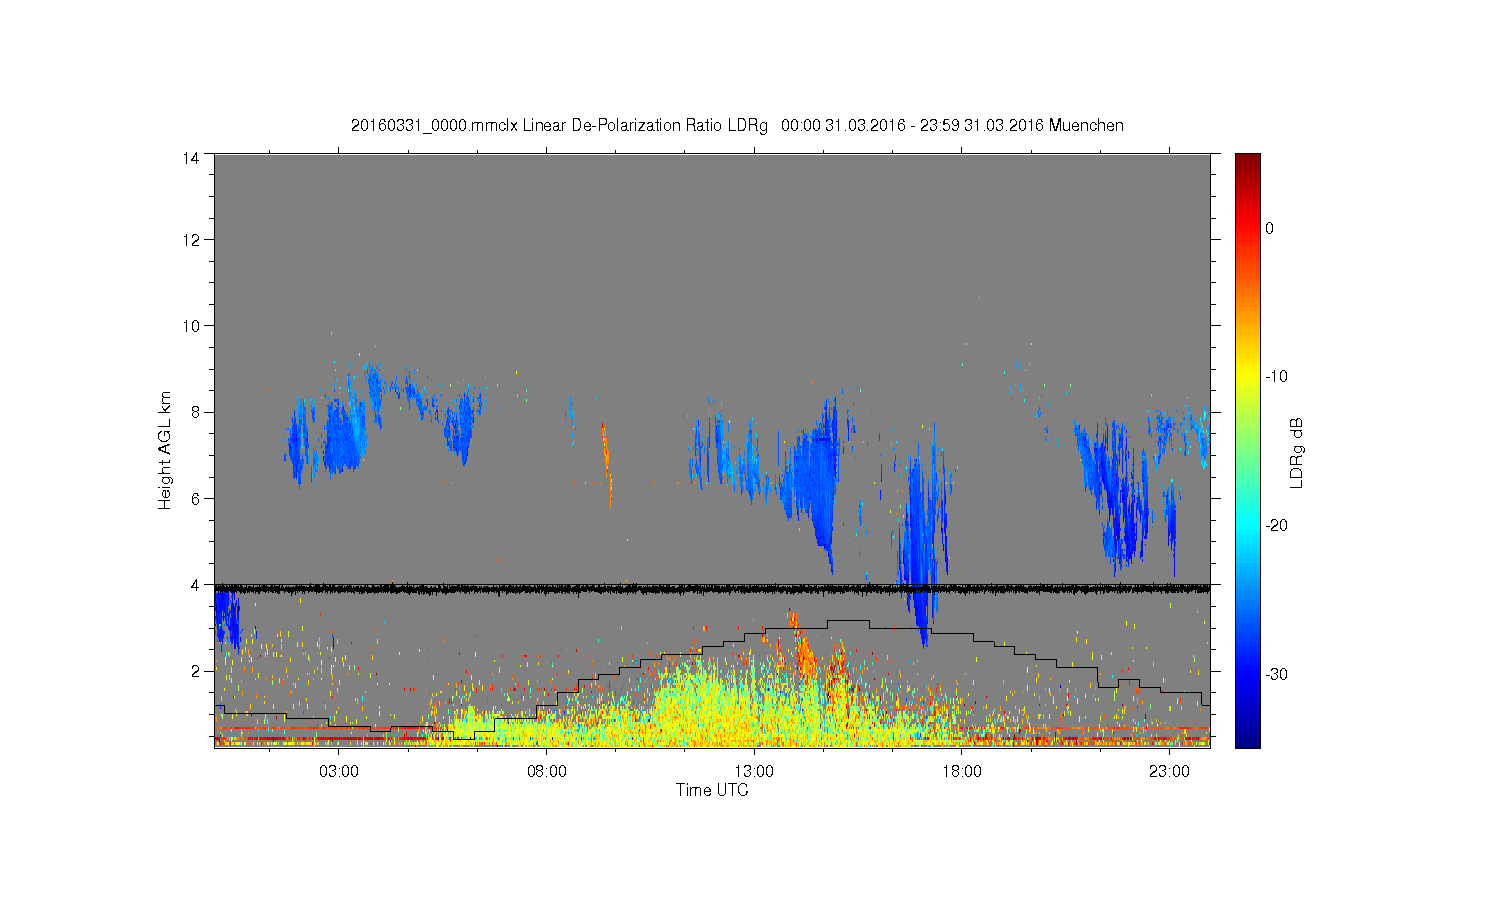Click the height tick label 14
The height and width of the screenshot is (900, 1500).
pos(190,158)
